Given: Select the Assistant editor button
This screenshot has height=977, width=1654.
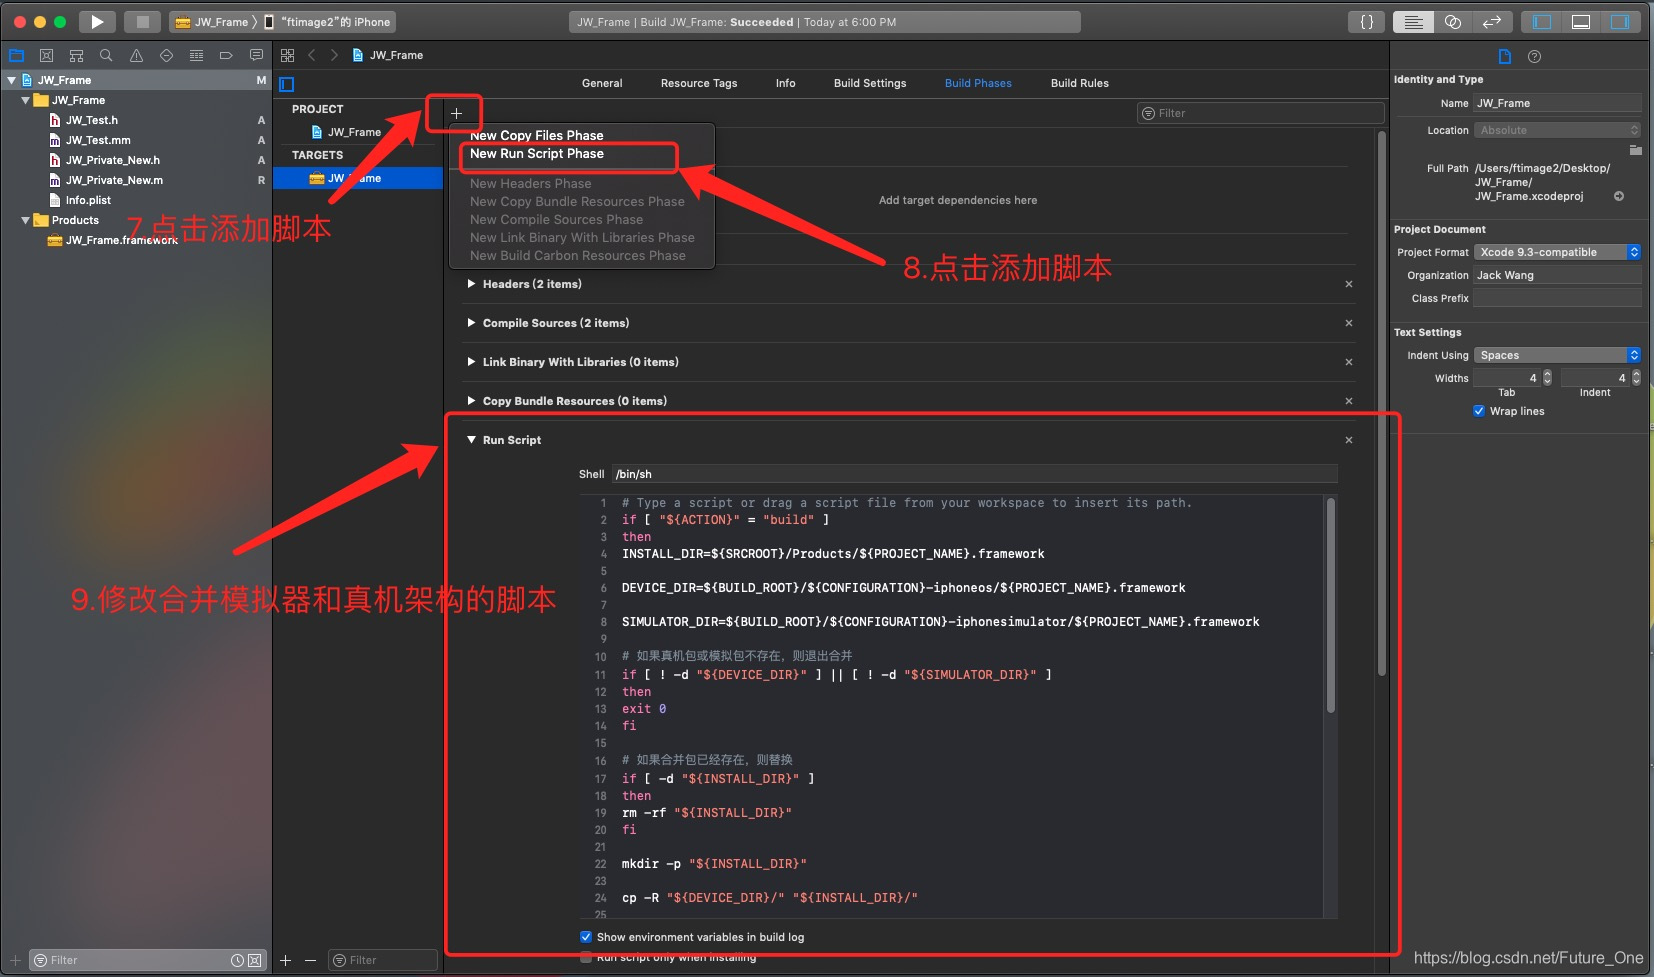Looking at the screenshot, I should 1453,21.
